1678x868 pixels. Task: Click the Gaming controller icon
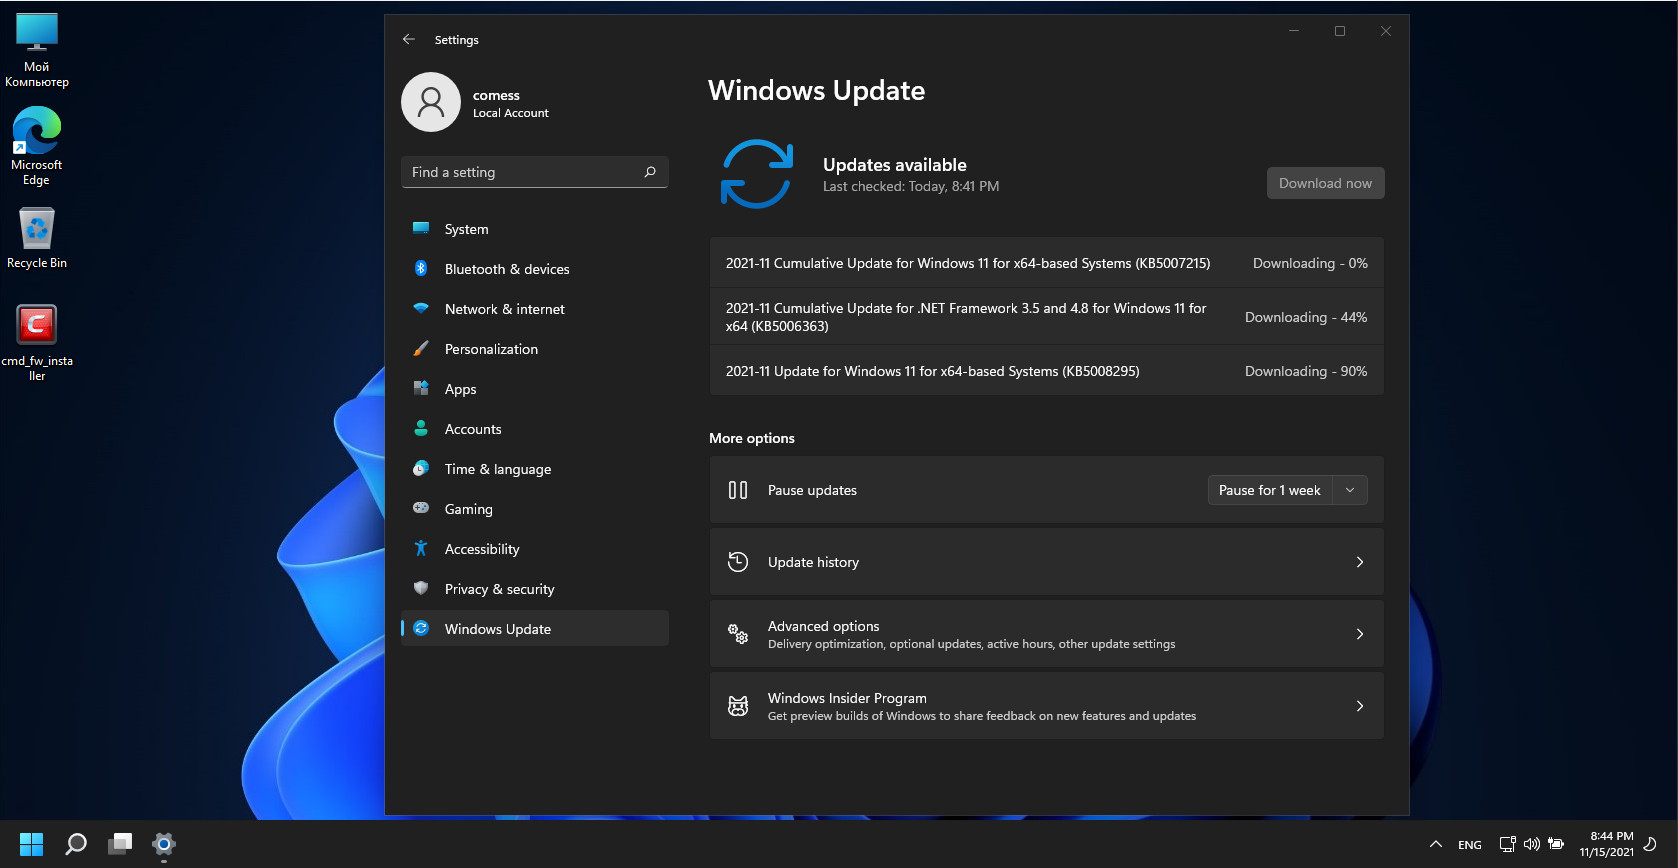(421, 508)
